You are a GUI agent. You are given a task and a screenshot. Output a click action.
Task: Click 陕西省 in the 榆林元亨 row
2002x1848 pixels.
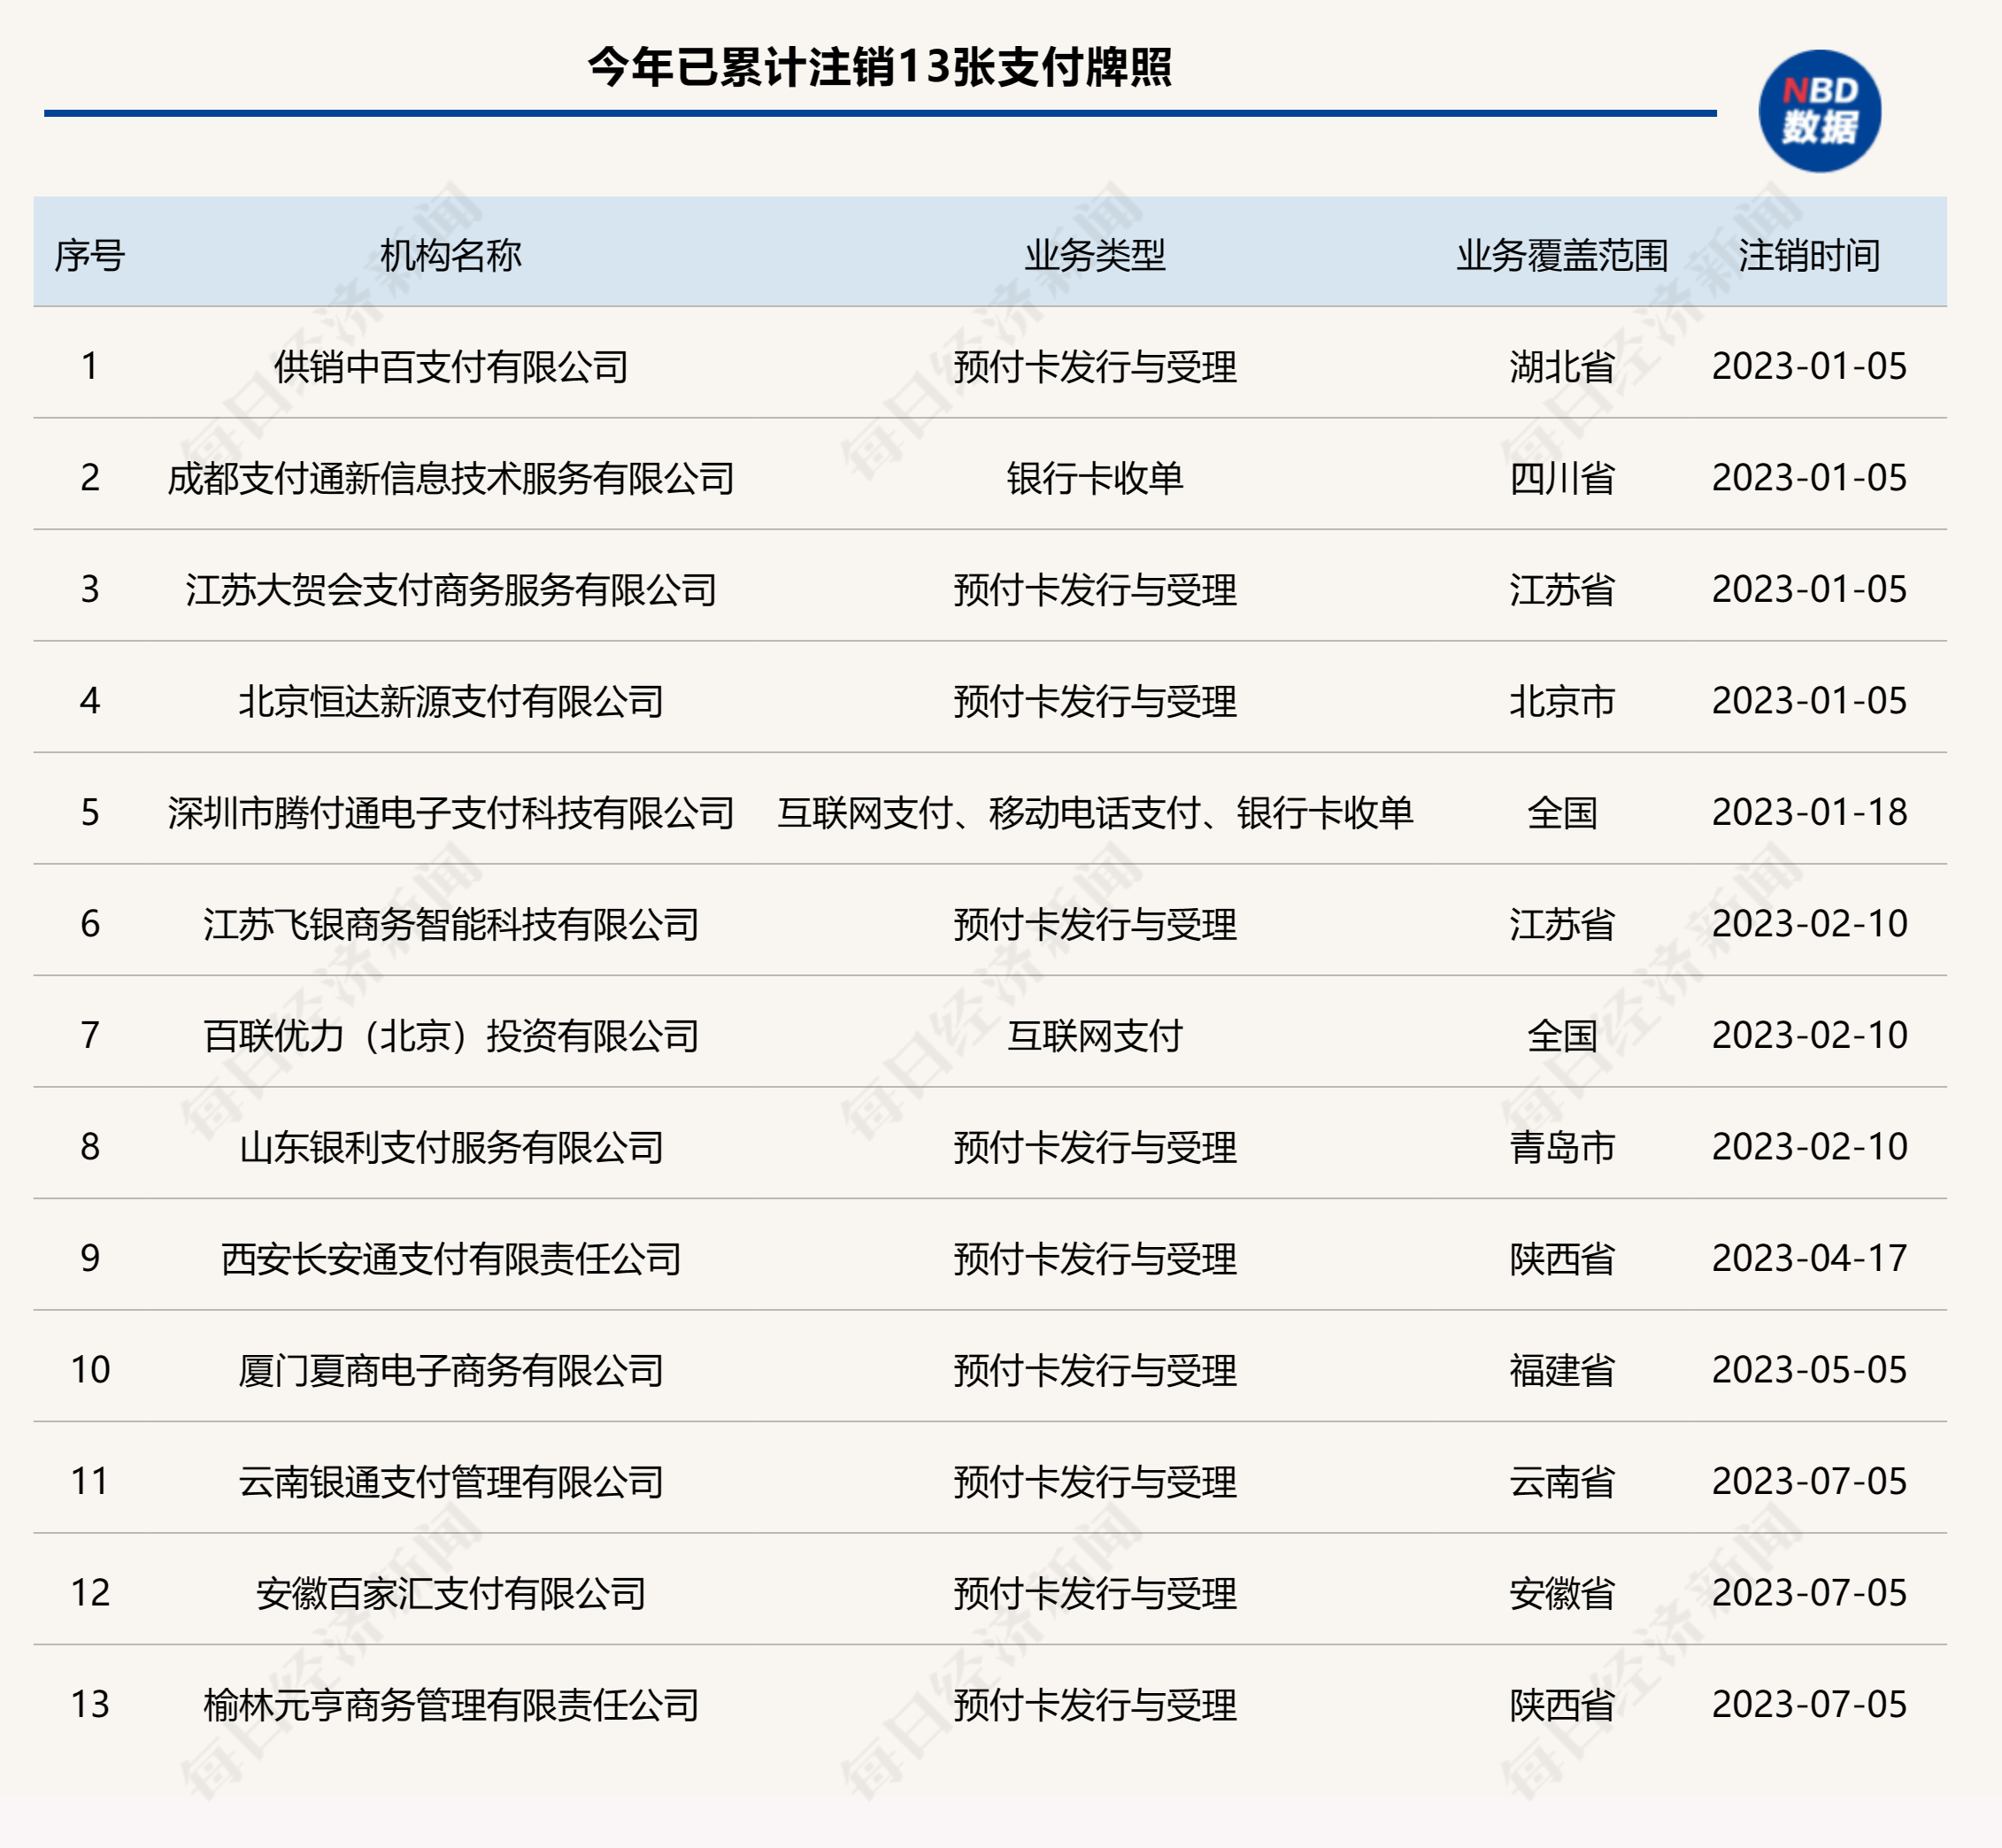(1562, 1705)
